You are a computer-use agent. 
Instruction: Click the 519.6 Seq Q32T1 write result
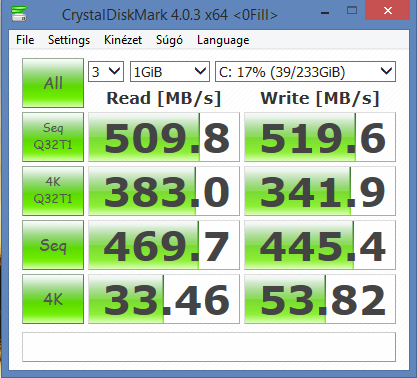[320, 137]
